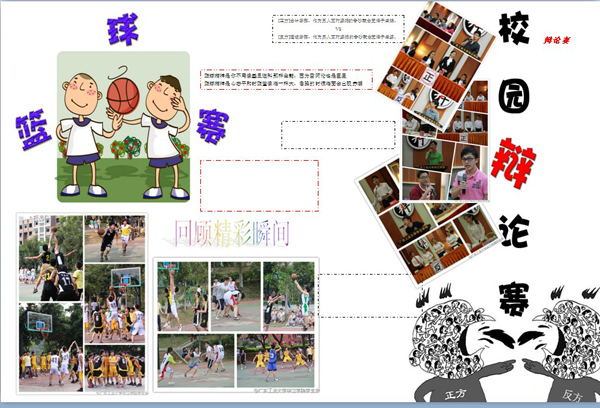Viewport: 600px width, 408px height.
Task: Click the small red 辩论赛 label
Action: pyautogui.click(x=556, y=40)
